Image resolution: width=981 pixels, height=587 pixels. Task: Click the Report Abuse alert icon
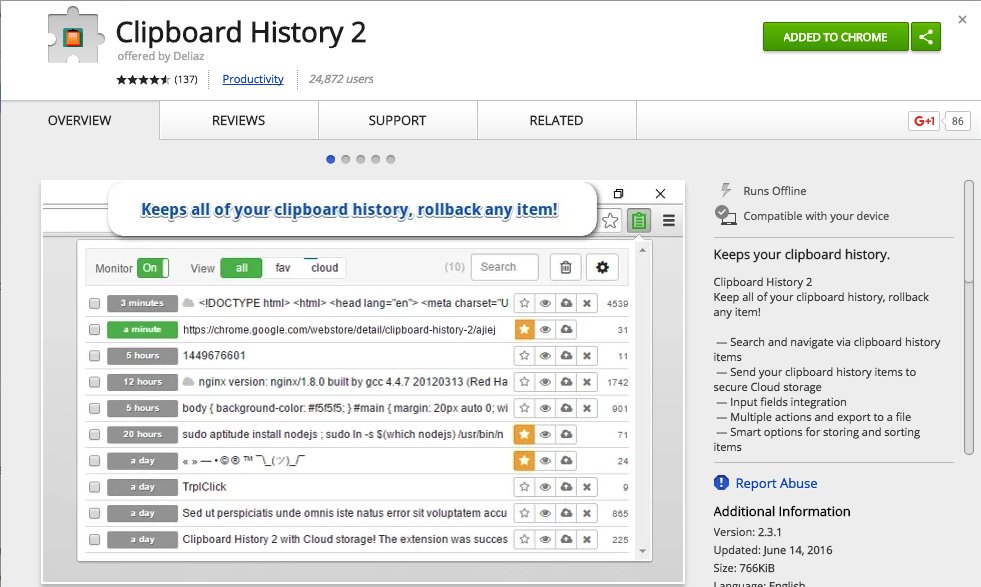(x=721, y=482)
